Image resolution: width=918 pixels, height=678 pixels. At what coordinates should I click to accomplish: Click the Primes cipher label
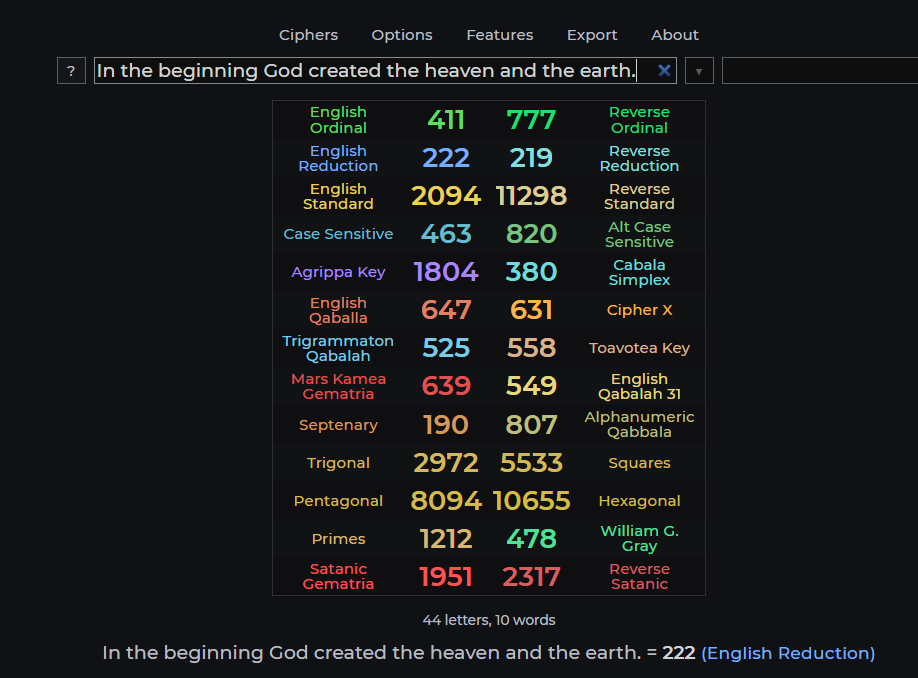338,539
